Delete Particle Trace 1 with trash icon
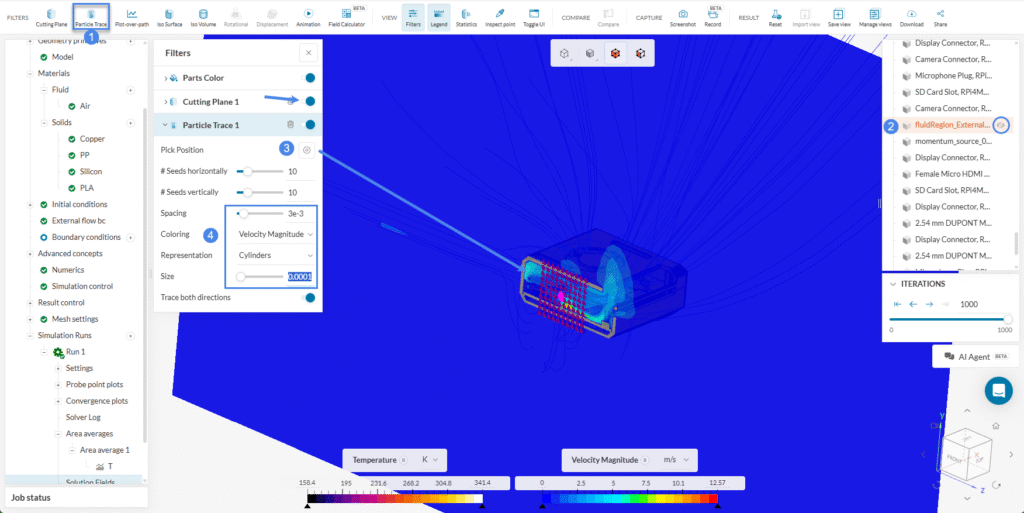The width and height of the screenshot is (1024, 513). click(x=290, y=125)
